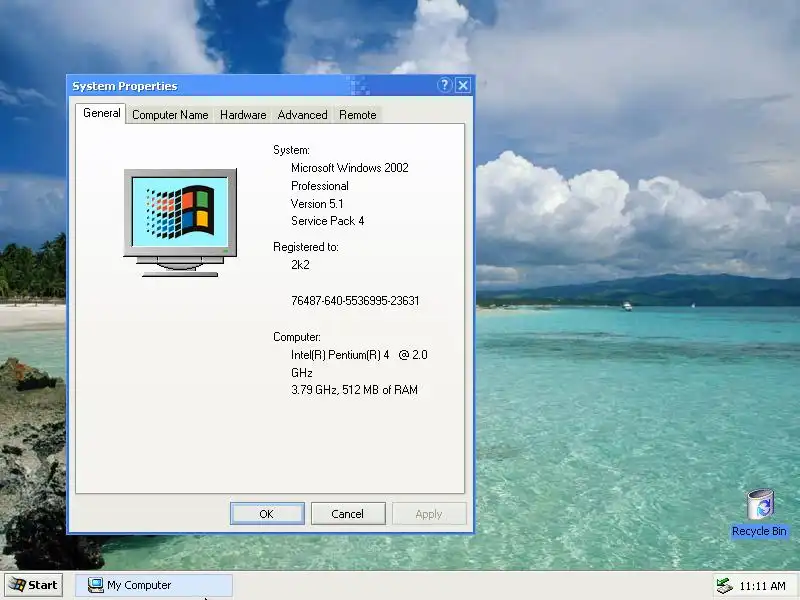This screenshot has height=600, width=800.
Task: Click the Apply button
Action: pos(429,514)
